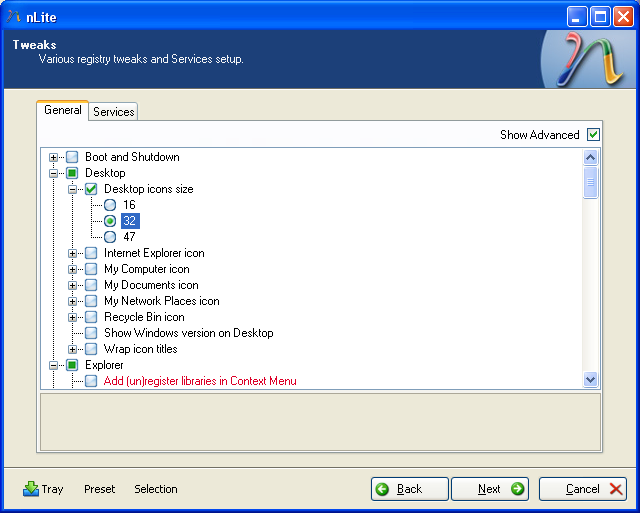
Task: Toggle the Desktop group checkbox
Action: 72,173
